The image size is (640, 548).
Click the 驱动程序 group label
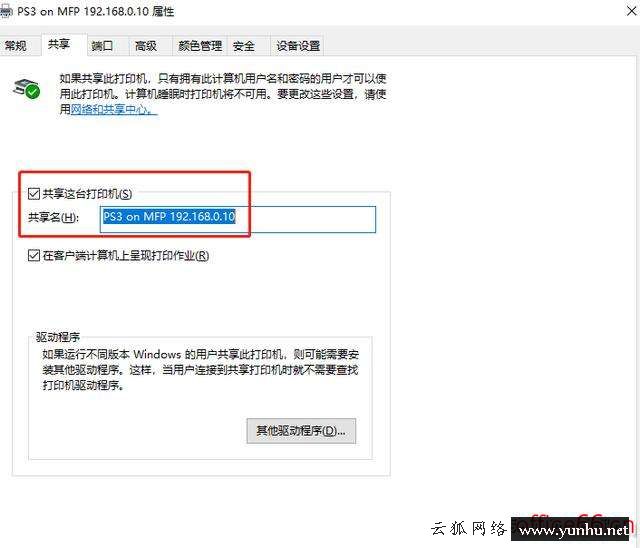click(58, 337)
